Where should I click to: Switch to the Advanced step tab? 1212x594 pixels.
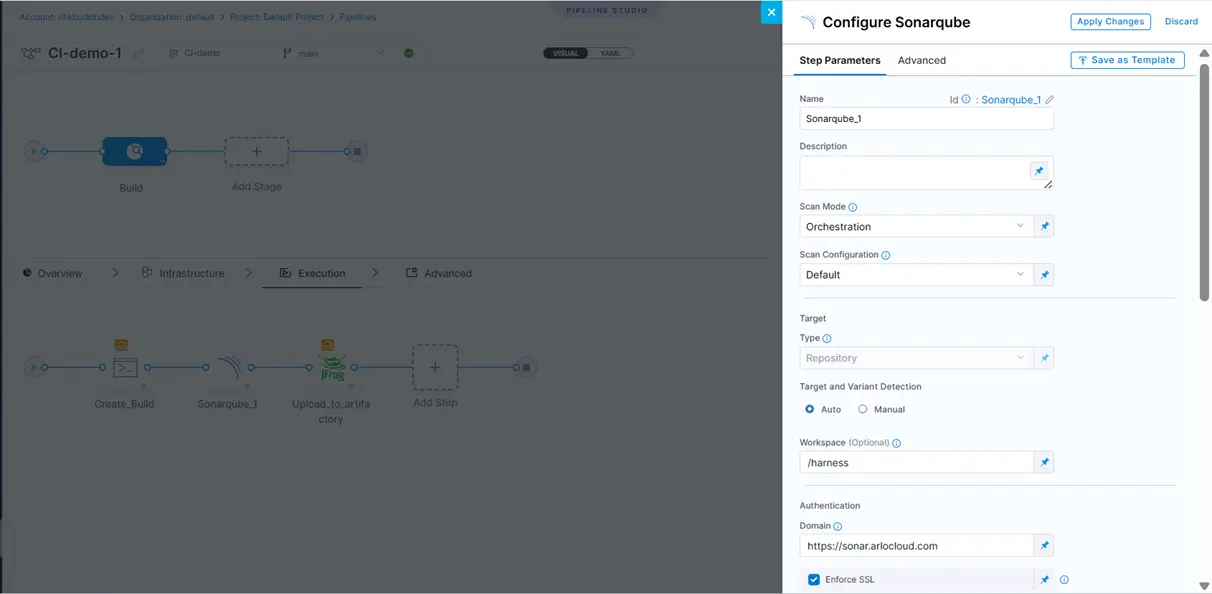pos(921,60)
